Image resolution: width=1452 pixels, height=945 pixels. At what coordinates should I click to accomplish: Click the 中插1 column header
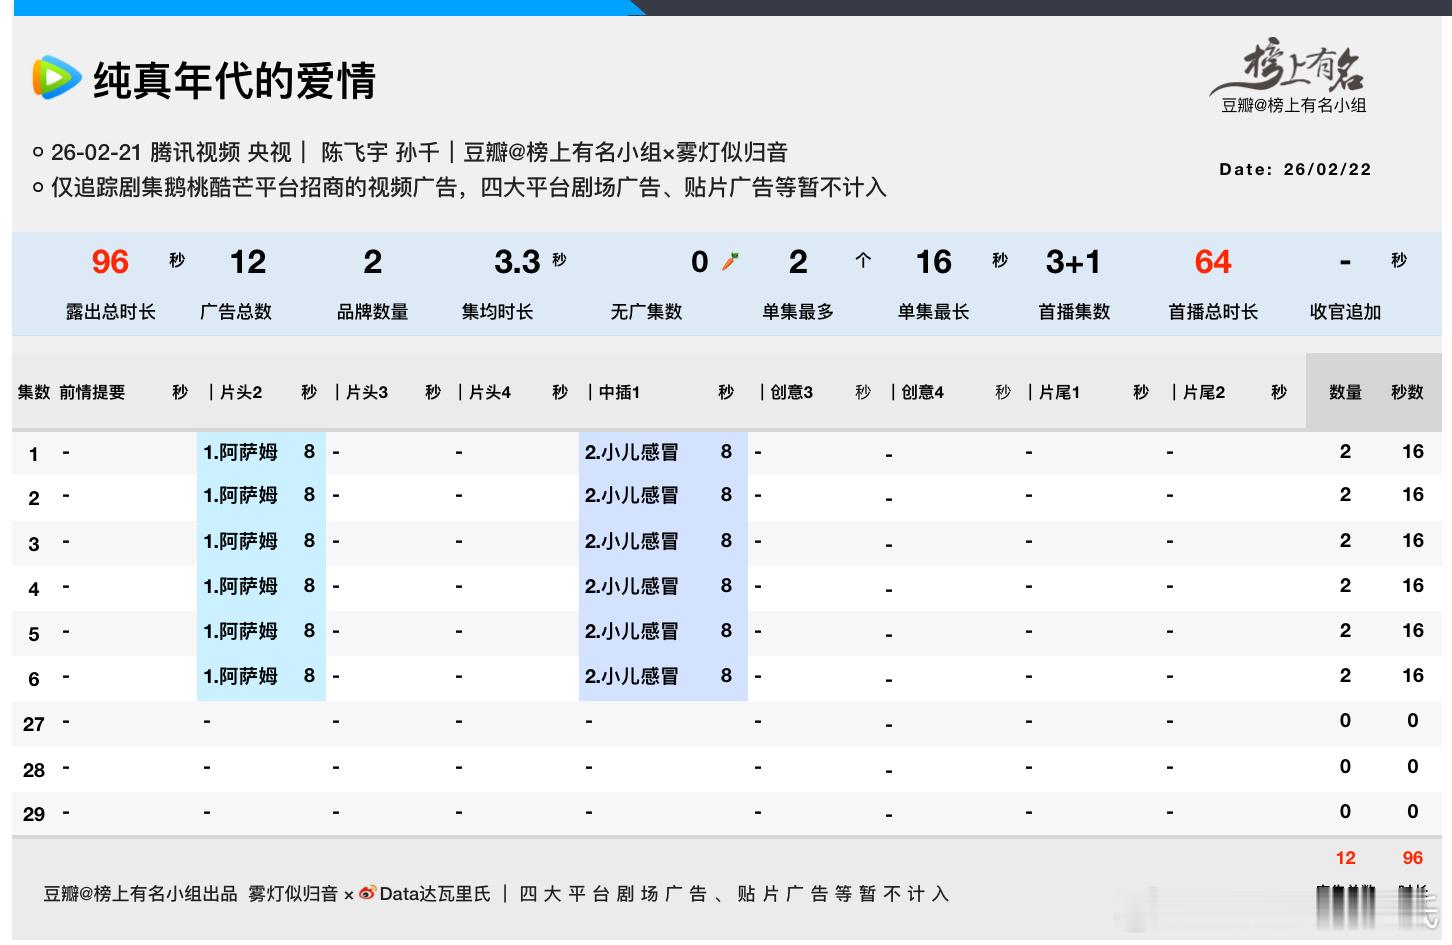[620, 392]
